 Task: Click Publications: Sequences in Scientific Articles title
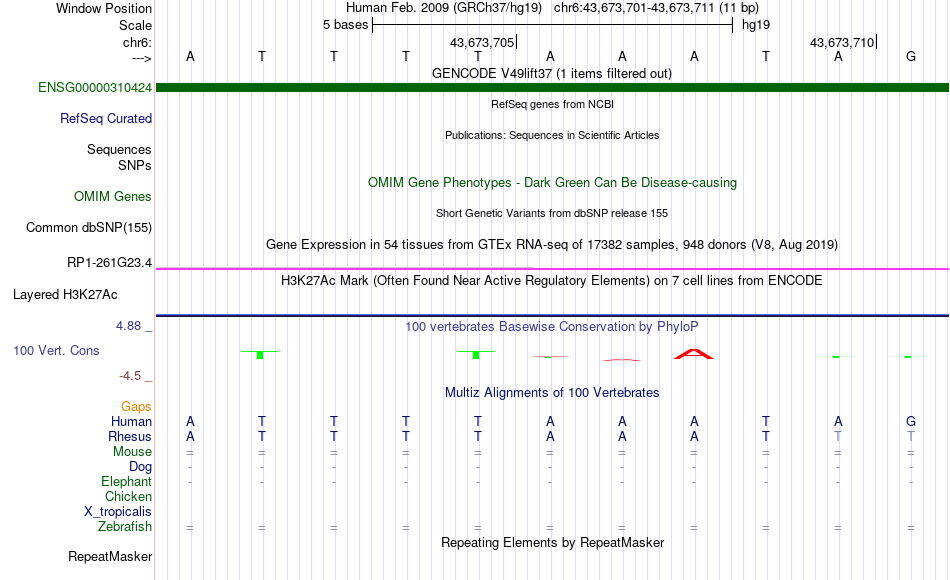tap(552, 135)
